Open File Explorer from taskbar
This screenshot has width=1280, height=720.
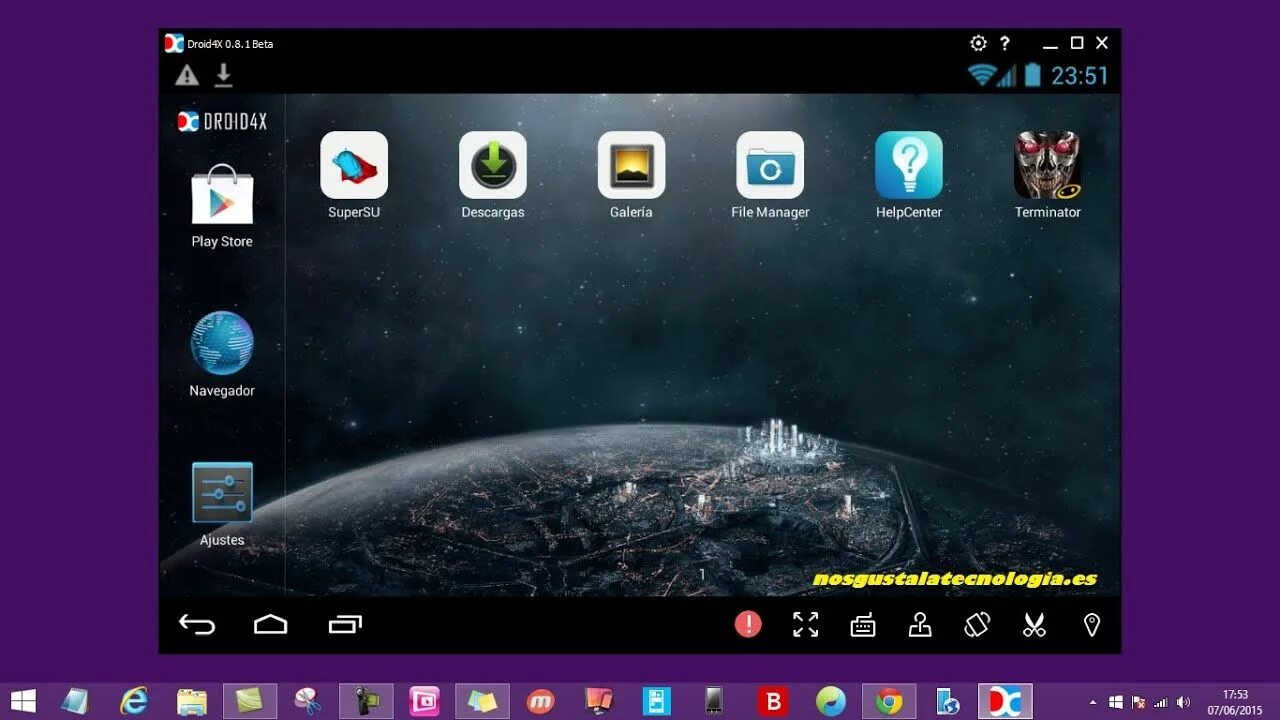click(x=191, y=701)
